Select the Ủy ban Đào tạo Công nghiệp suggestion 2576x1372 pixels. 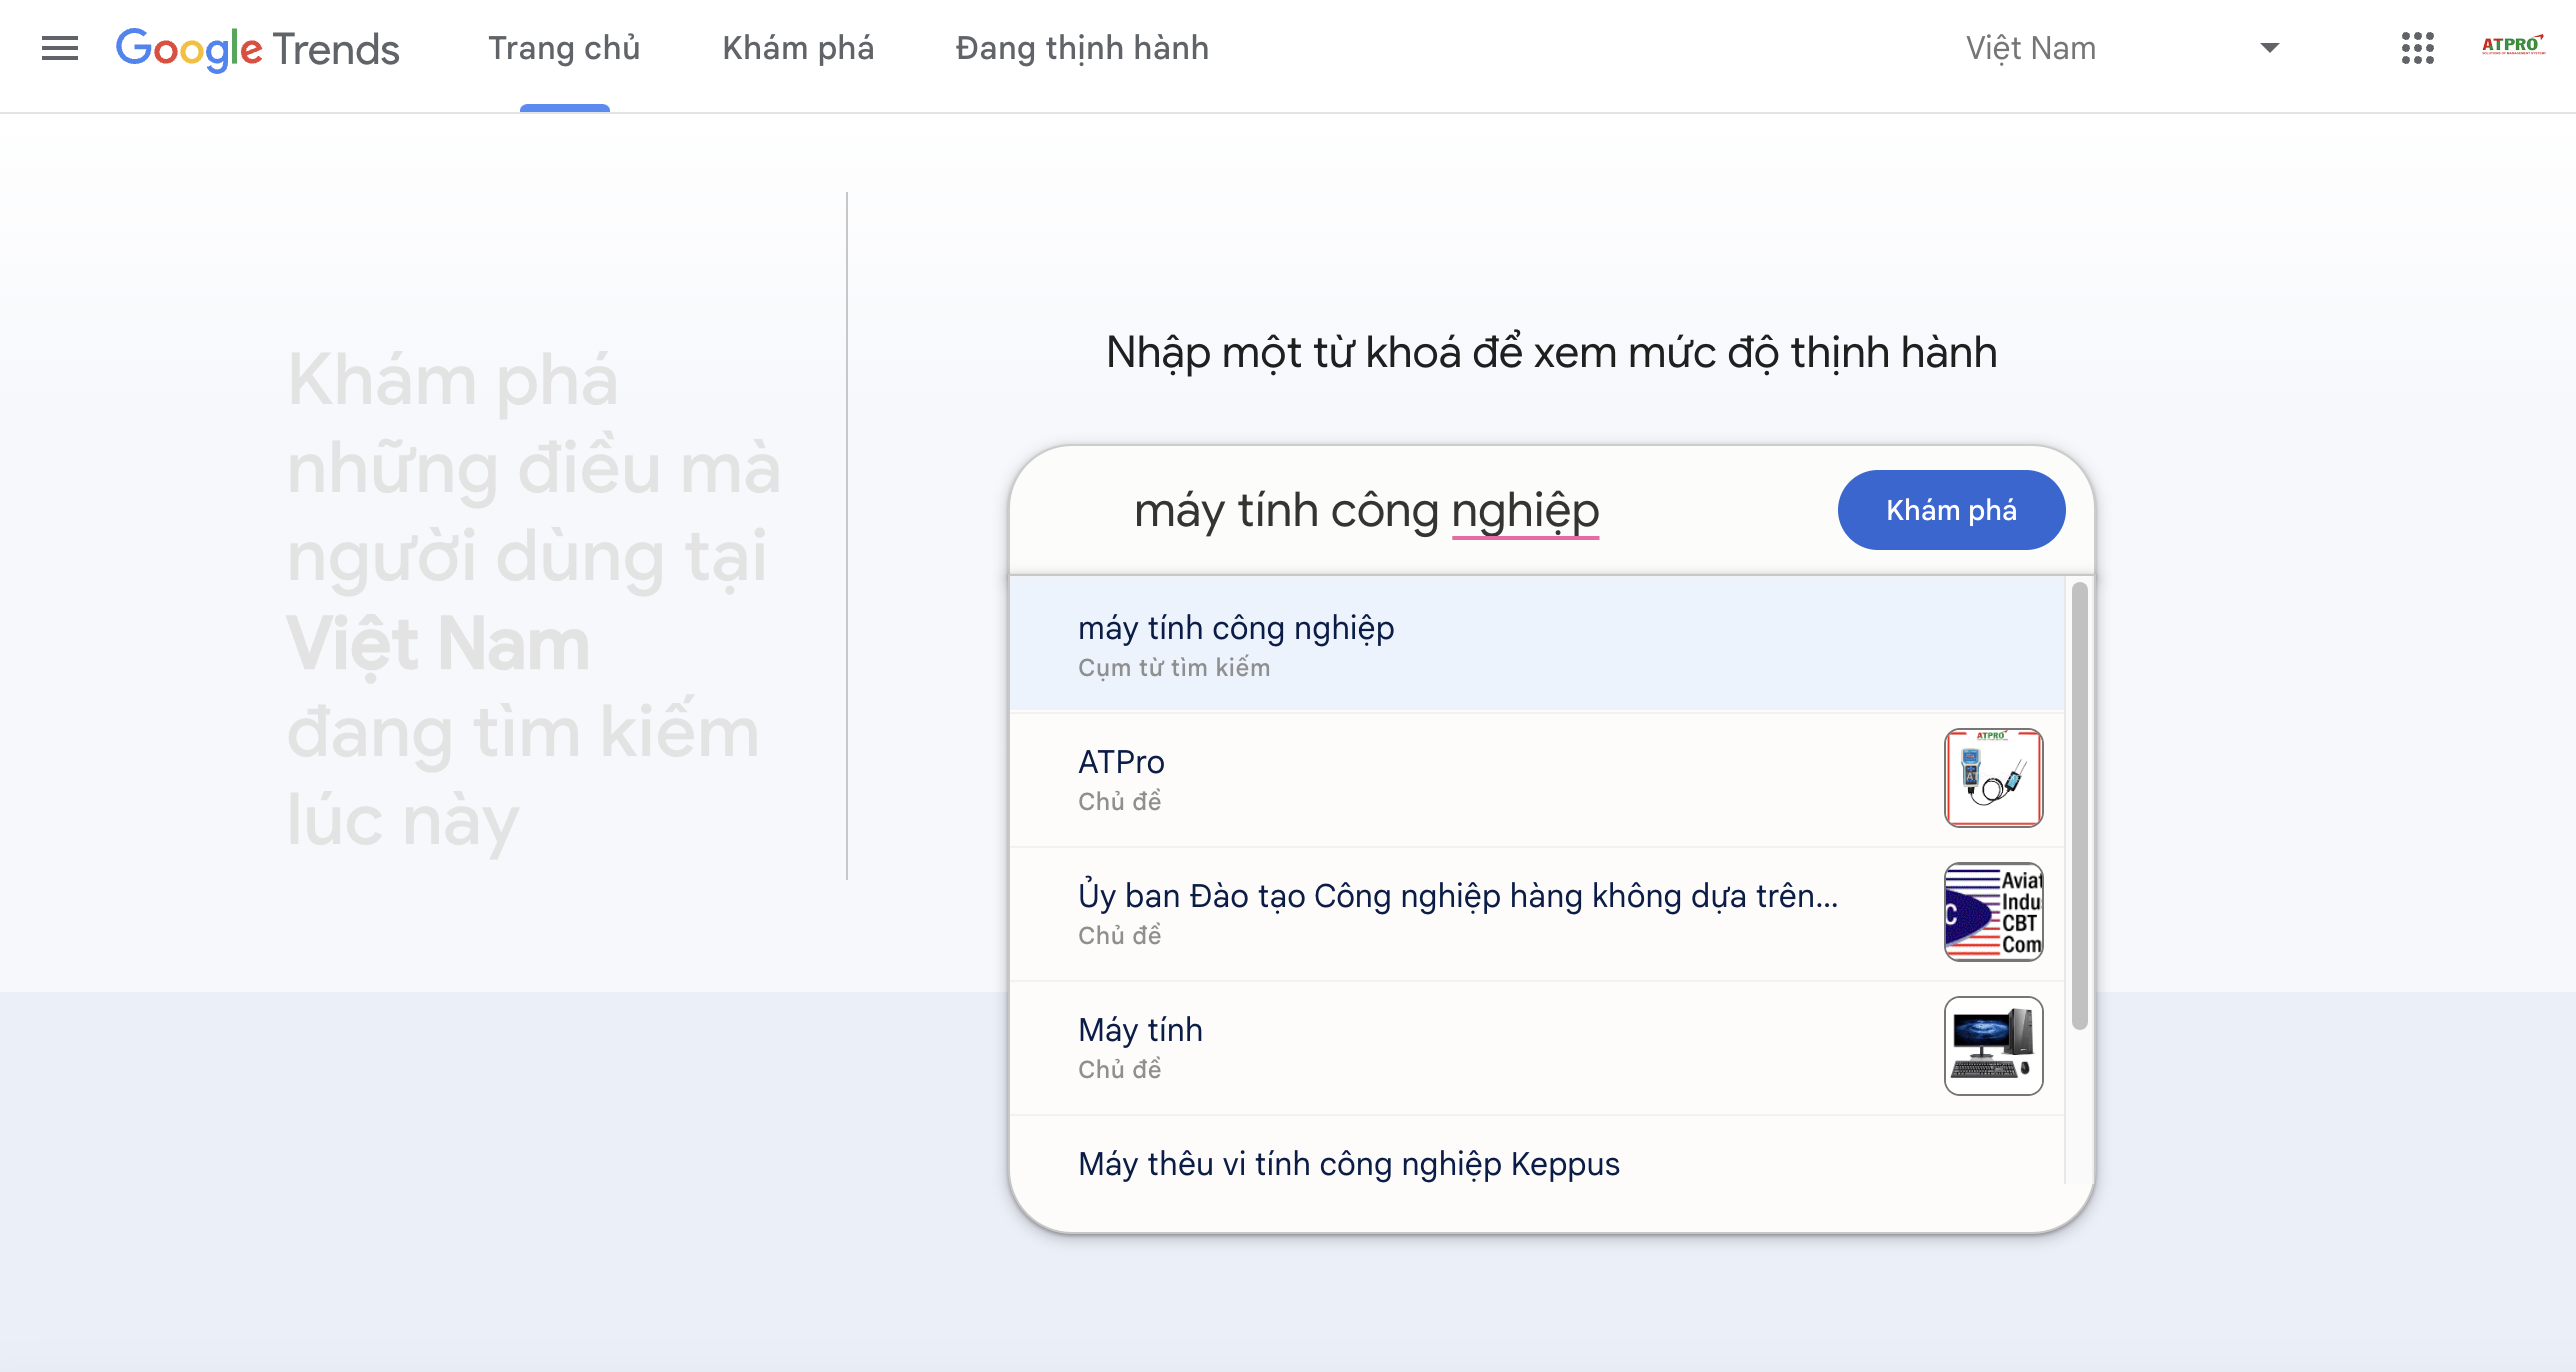pos(1537,913)
